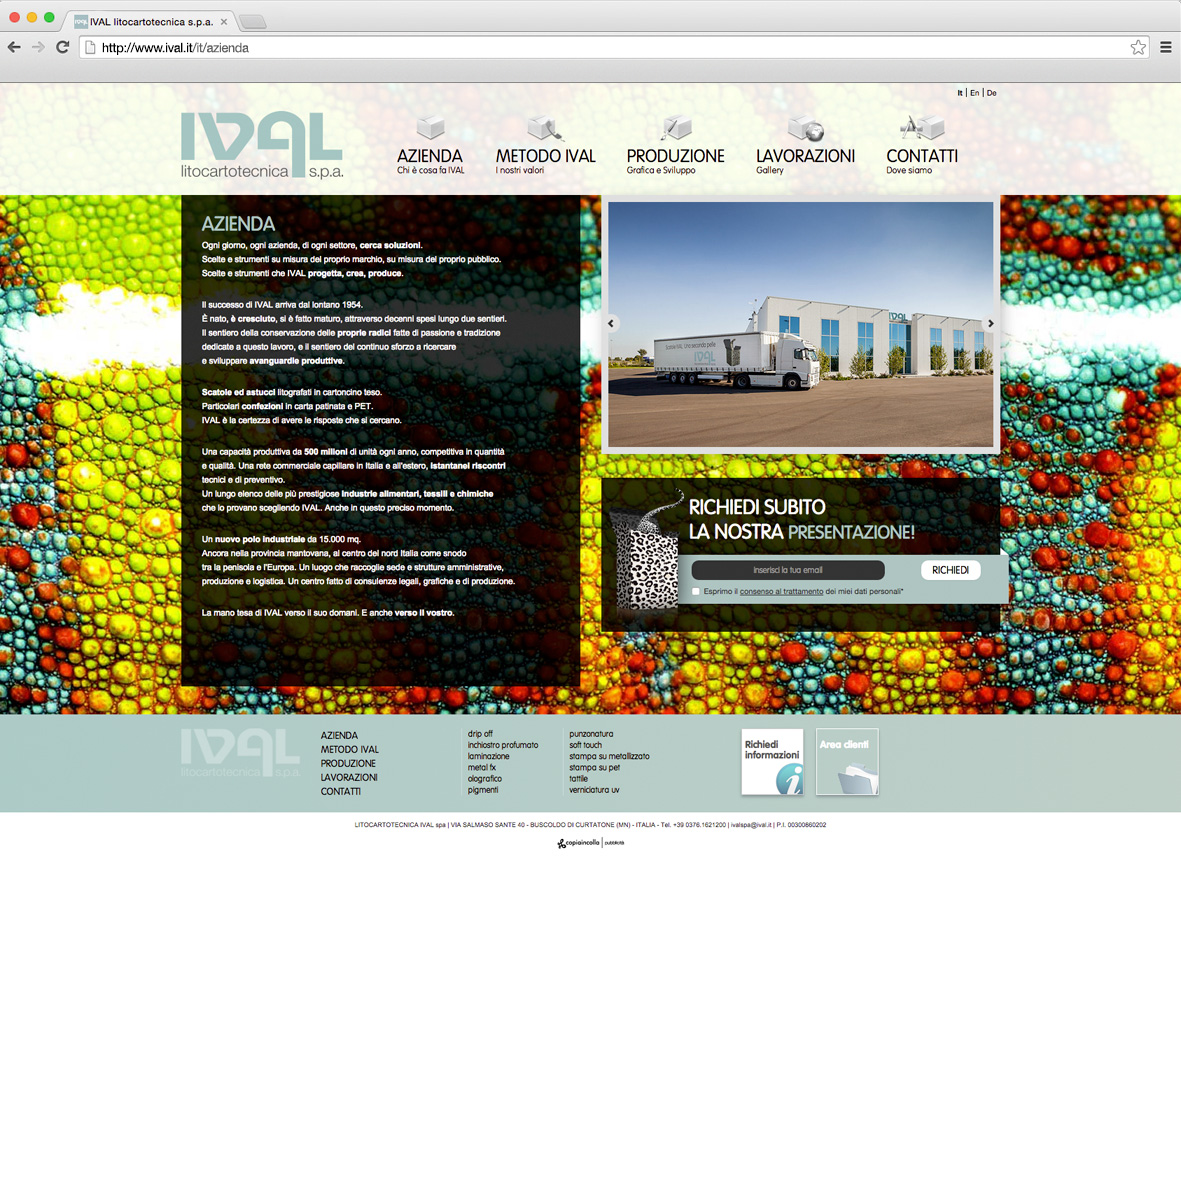Click the email input field
The image size is (1181, 1181).
coord(788,570)
